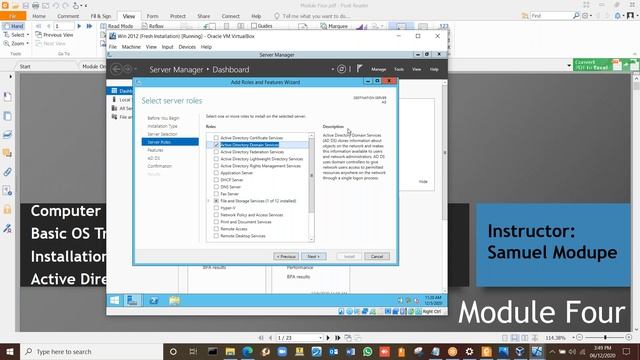Click the VM Start button
640x360 pixels.
point(115,300)
